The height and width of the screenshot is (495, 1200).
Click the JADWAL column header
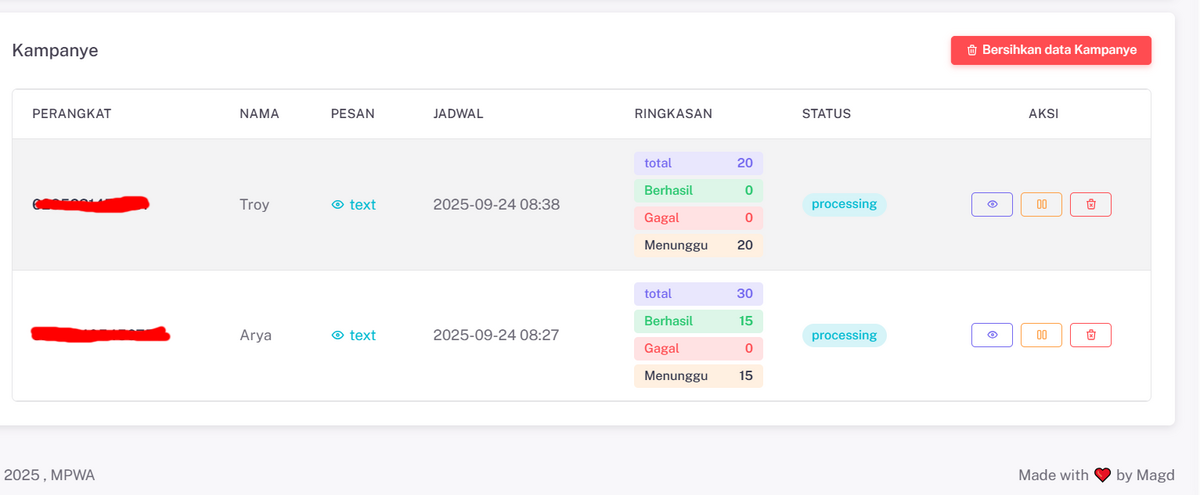tap(458, 114)
